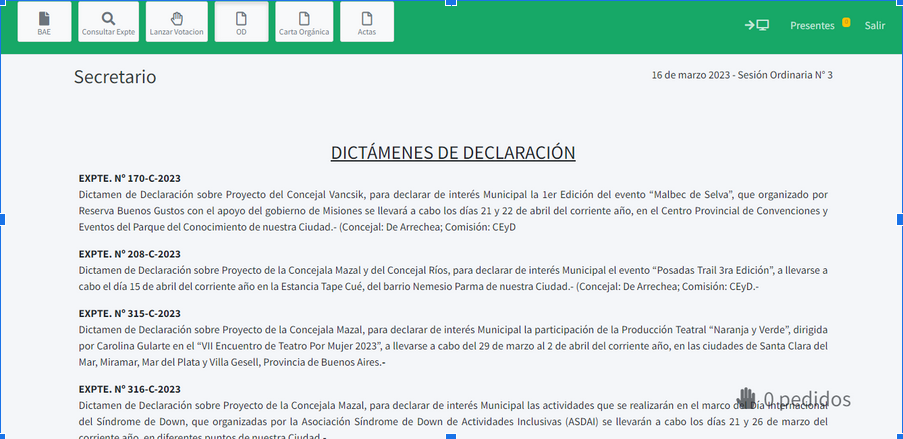The image size is (903, 439).
Task: Open the Actas button
Action: [367, 22]
